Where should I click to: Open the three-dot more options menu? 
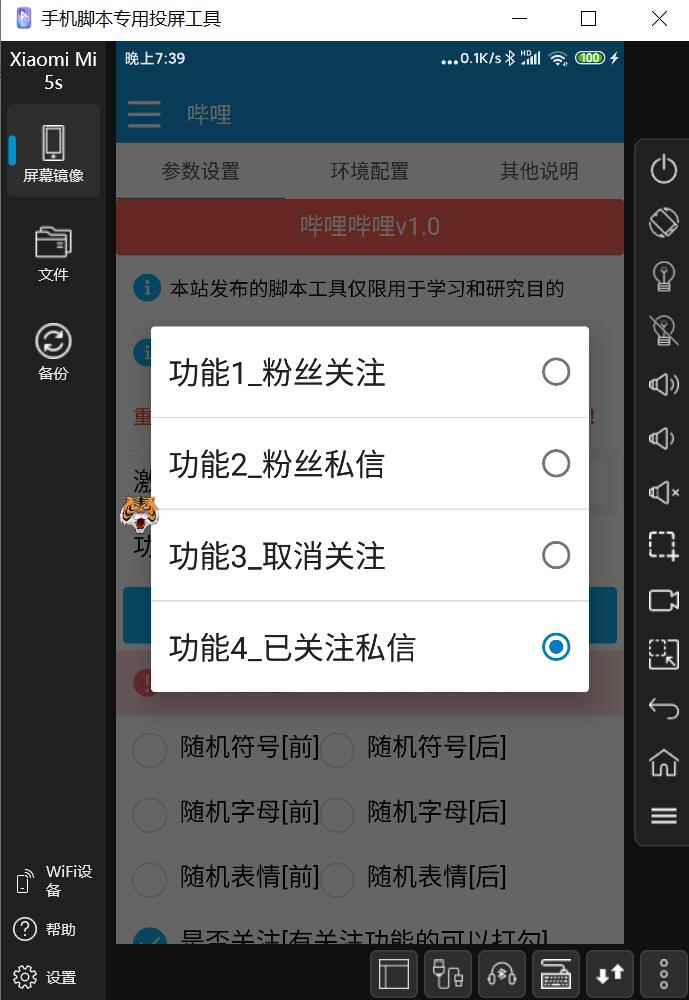click(x=663, y=974)
